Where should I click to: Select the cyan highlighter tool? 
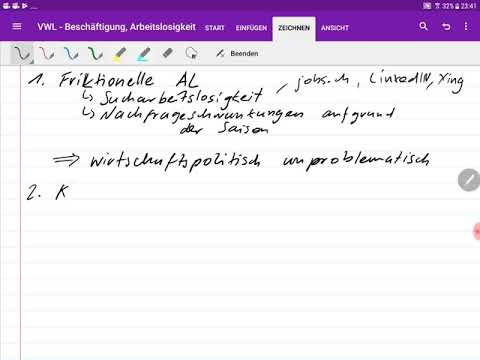tap(144, 54)
